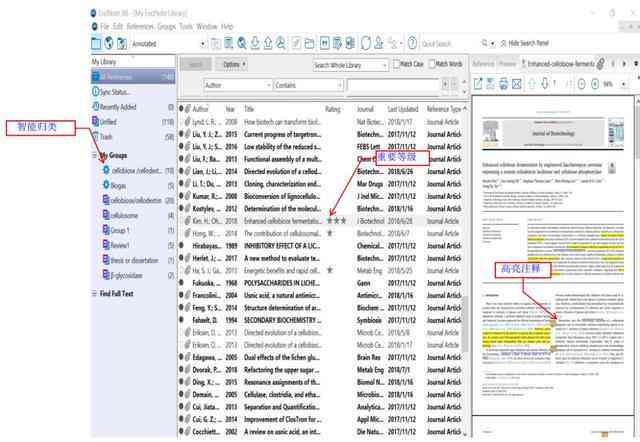Open the Search Whole Library dropdown
The image size is (640, 442).
point(350,65)
